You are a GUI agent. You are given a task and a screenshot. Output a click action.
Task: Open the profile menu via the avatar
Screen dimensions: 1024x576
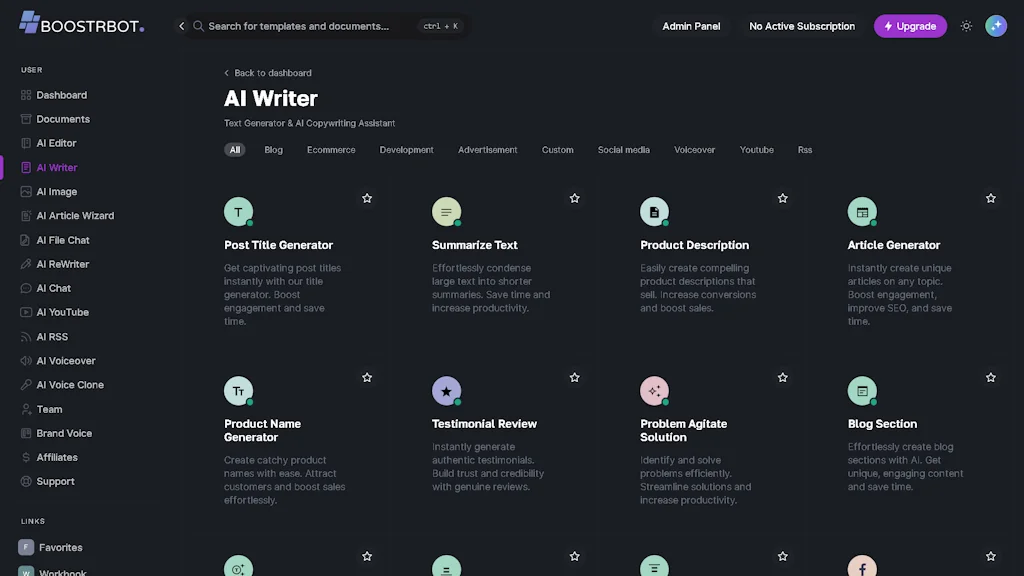(996, 26)
